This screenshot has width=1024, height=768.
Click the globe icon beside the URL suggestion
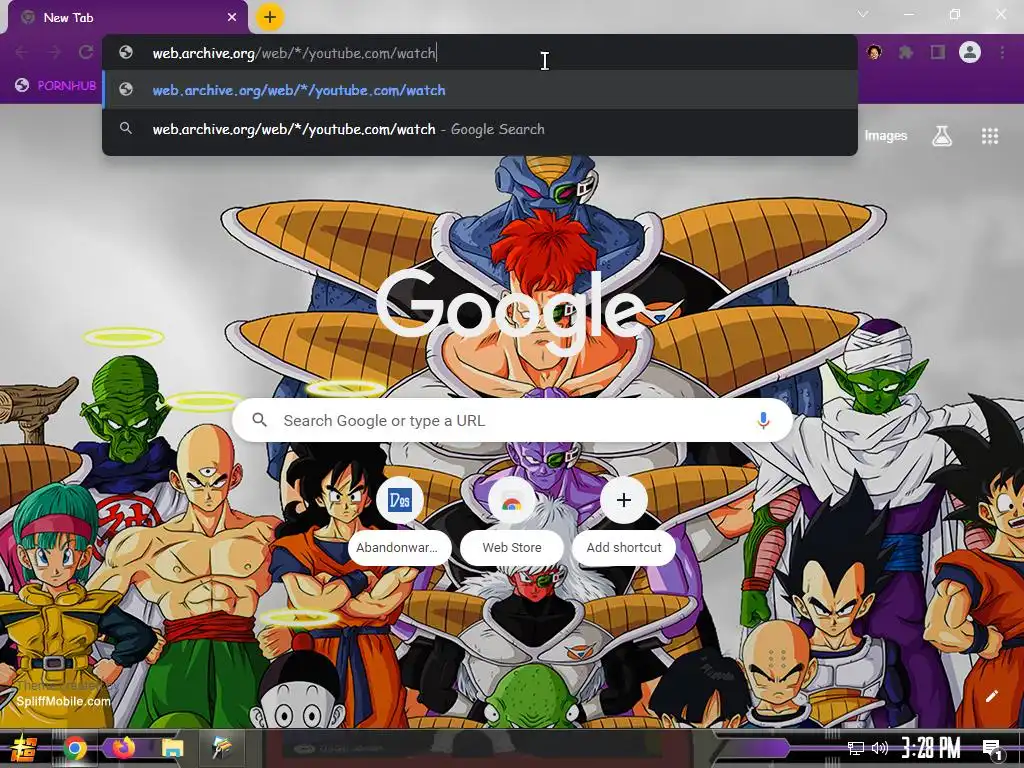126,89
